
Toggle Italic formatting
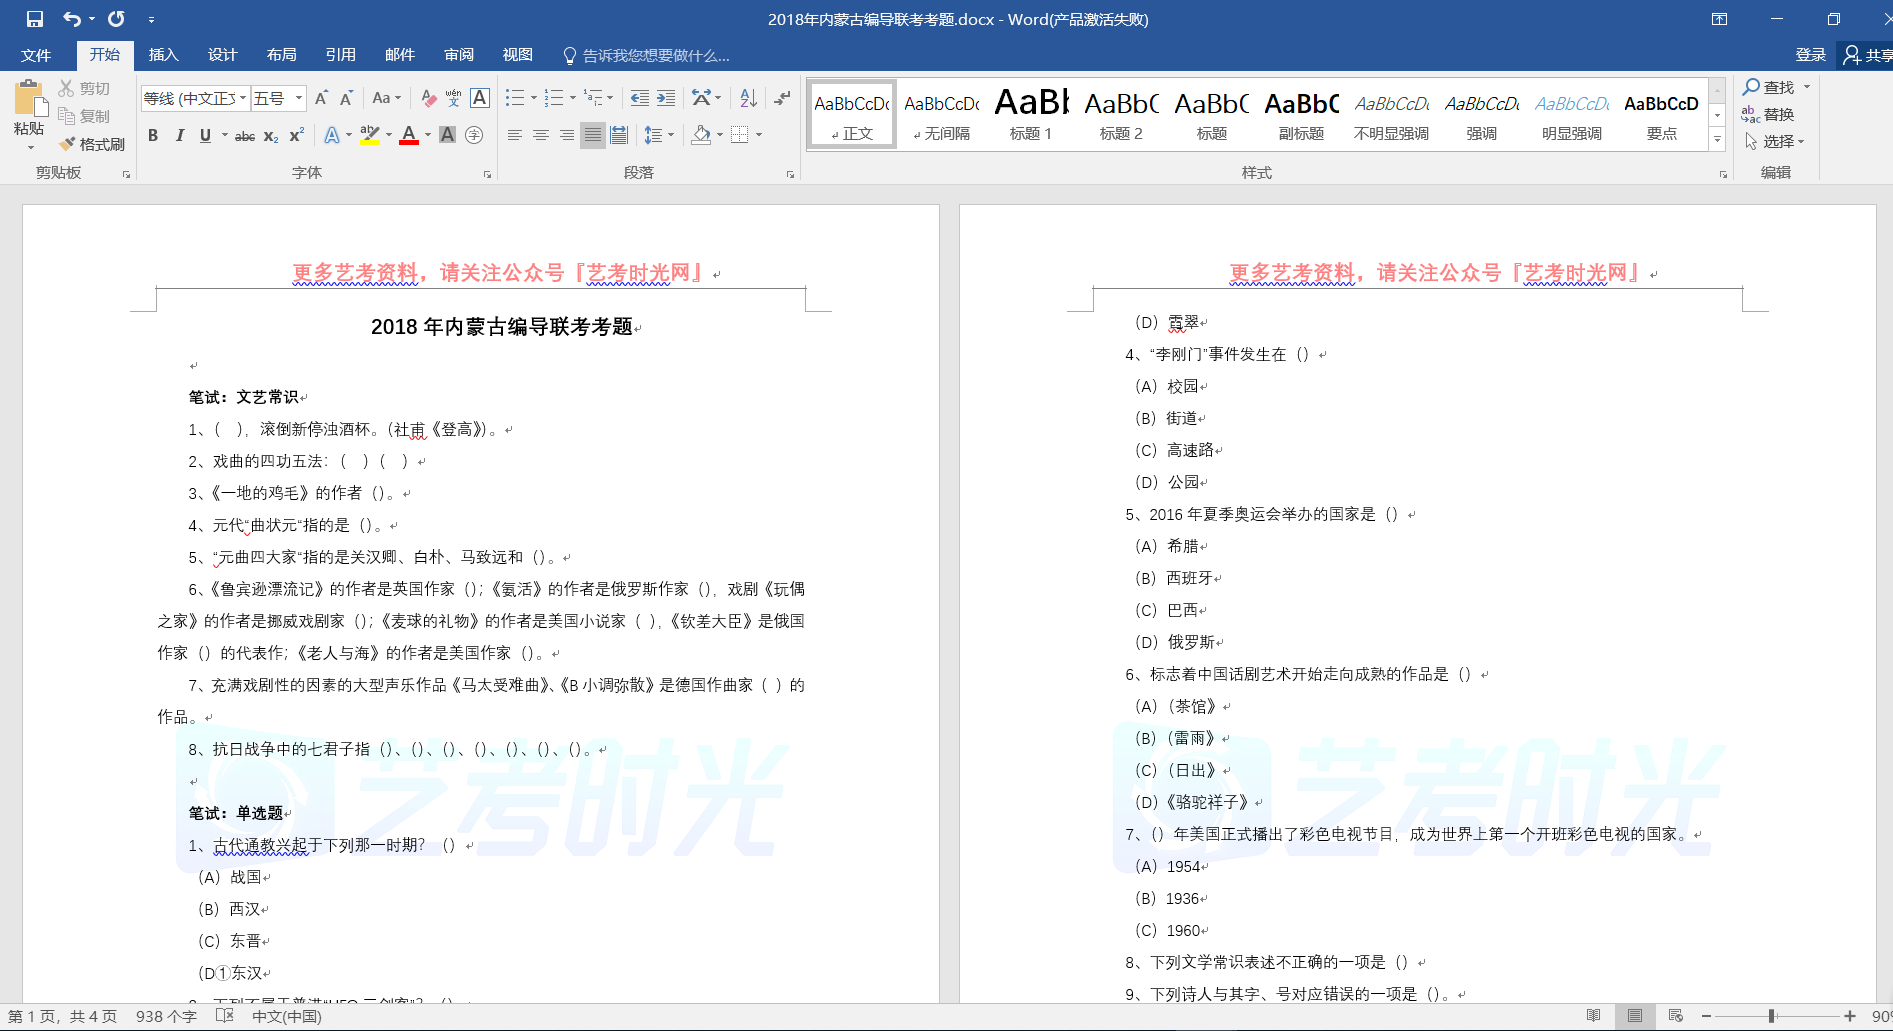tap(179, 135)
